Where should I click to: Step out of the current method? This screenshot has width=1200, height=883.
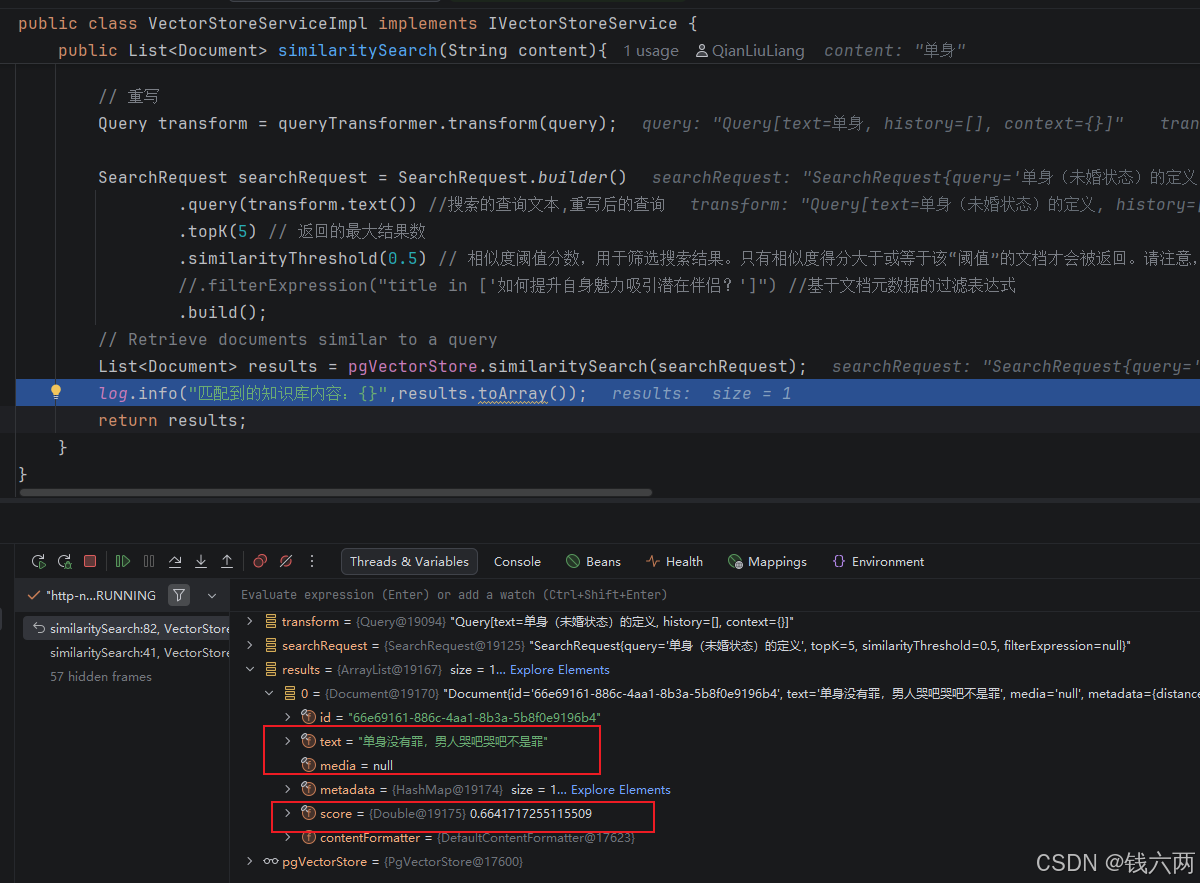[x=227, y=561]
